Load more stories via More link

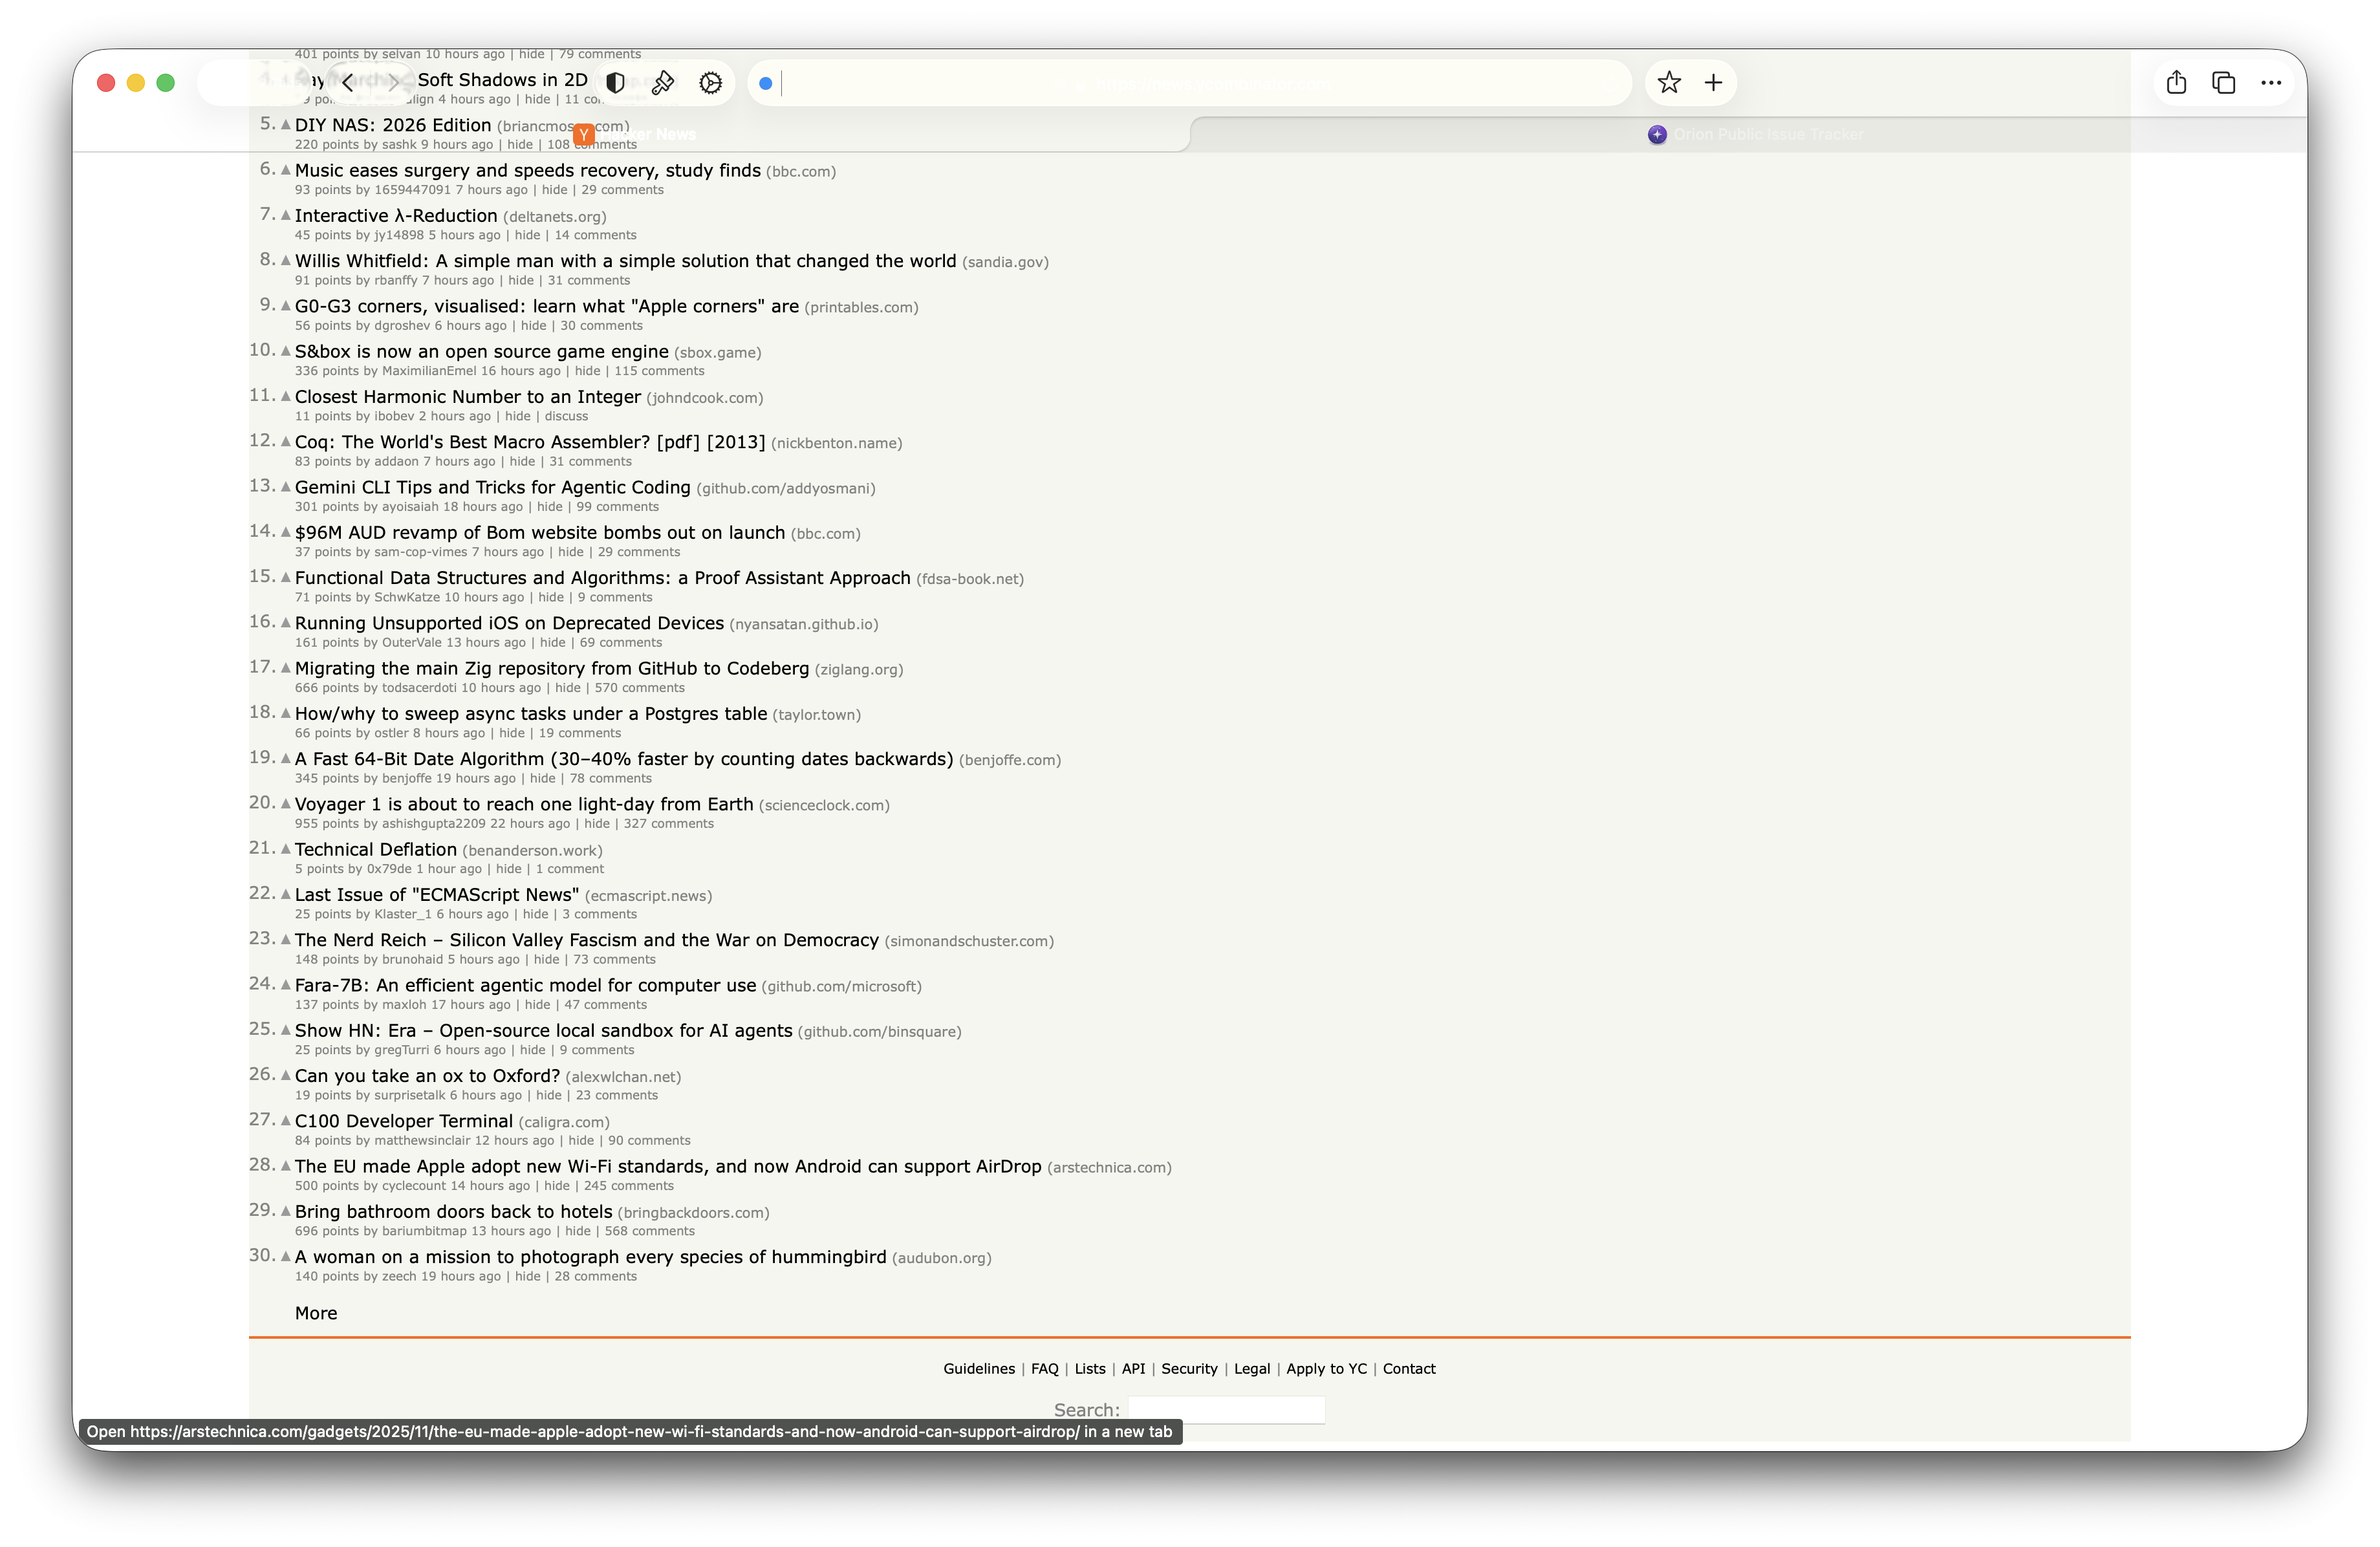click(x=316, y=1313)
